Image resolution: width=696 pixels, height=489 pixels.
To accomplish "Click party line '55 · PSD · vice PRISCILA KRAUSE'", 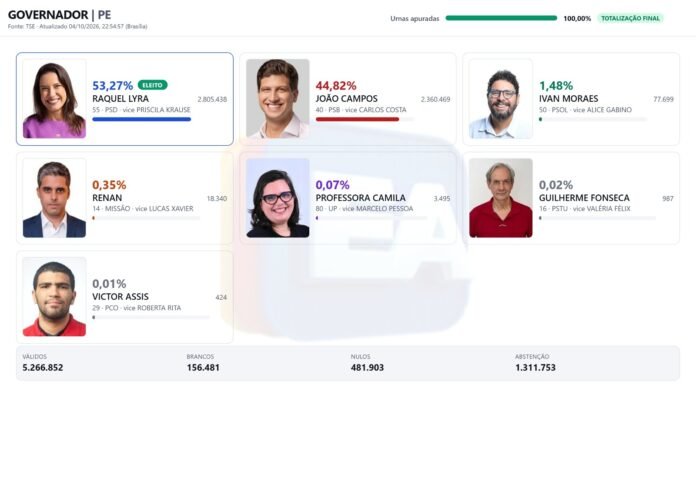I will pyautogui.click(x=142, y=110).
